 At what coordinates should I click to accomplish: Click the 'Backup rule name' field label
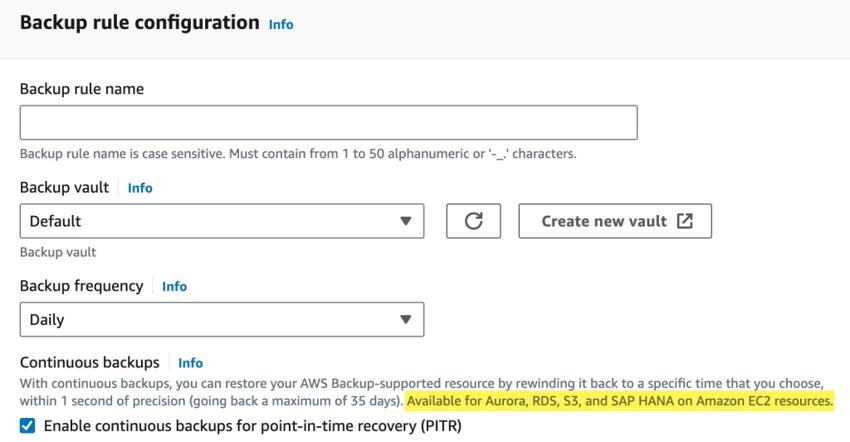click(82, 89)
